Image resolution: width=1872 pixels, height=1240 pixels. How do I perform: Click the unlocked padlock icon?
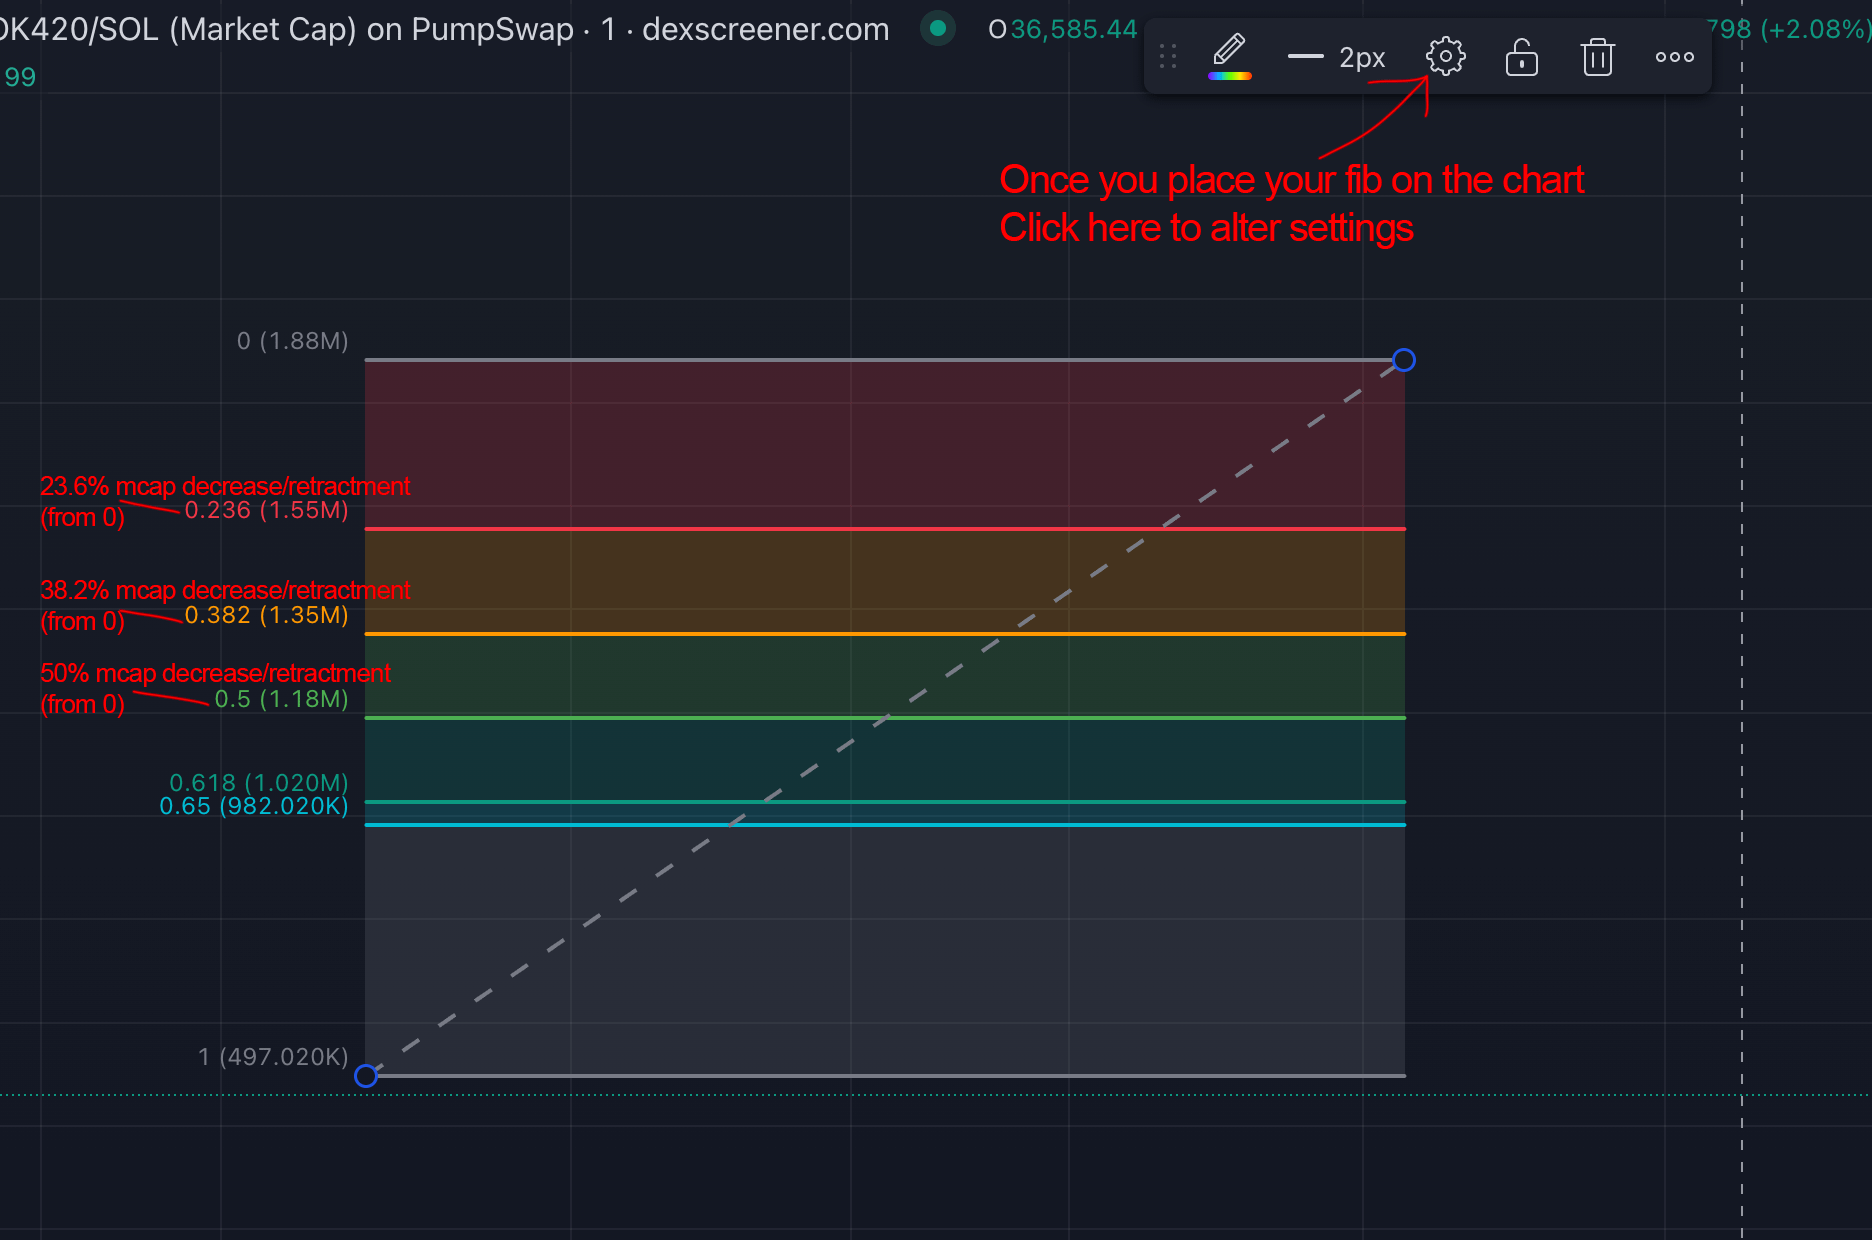(x=1521, y=57)
